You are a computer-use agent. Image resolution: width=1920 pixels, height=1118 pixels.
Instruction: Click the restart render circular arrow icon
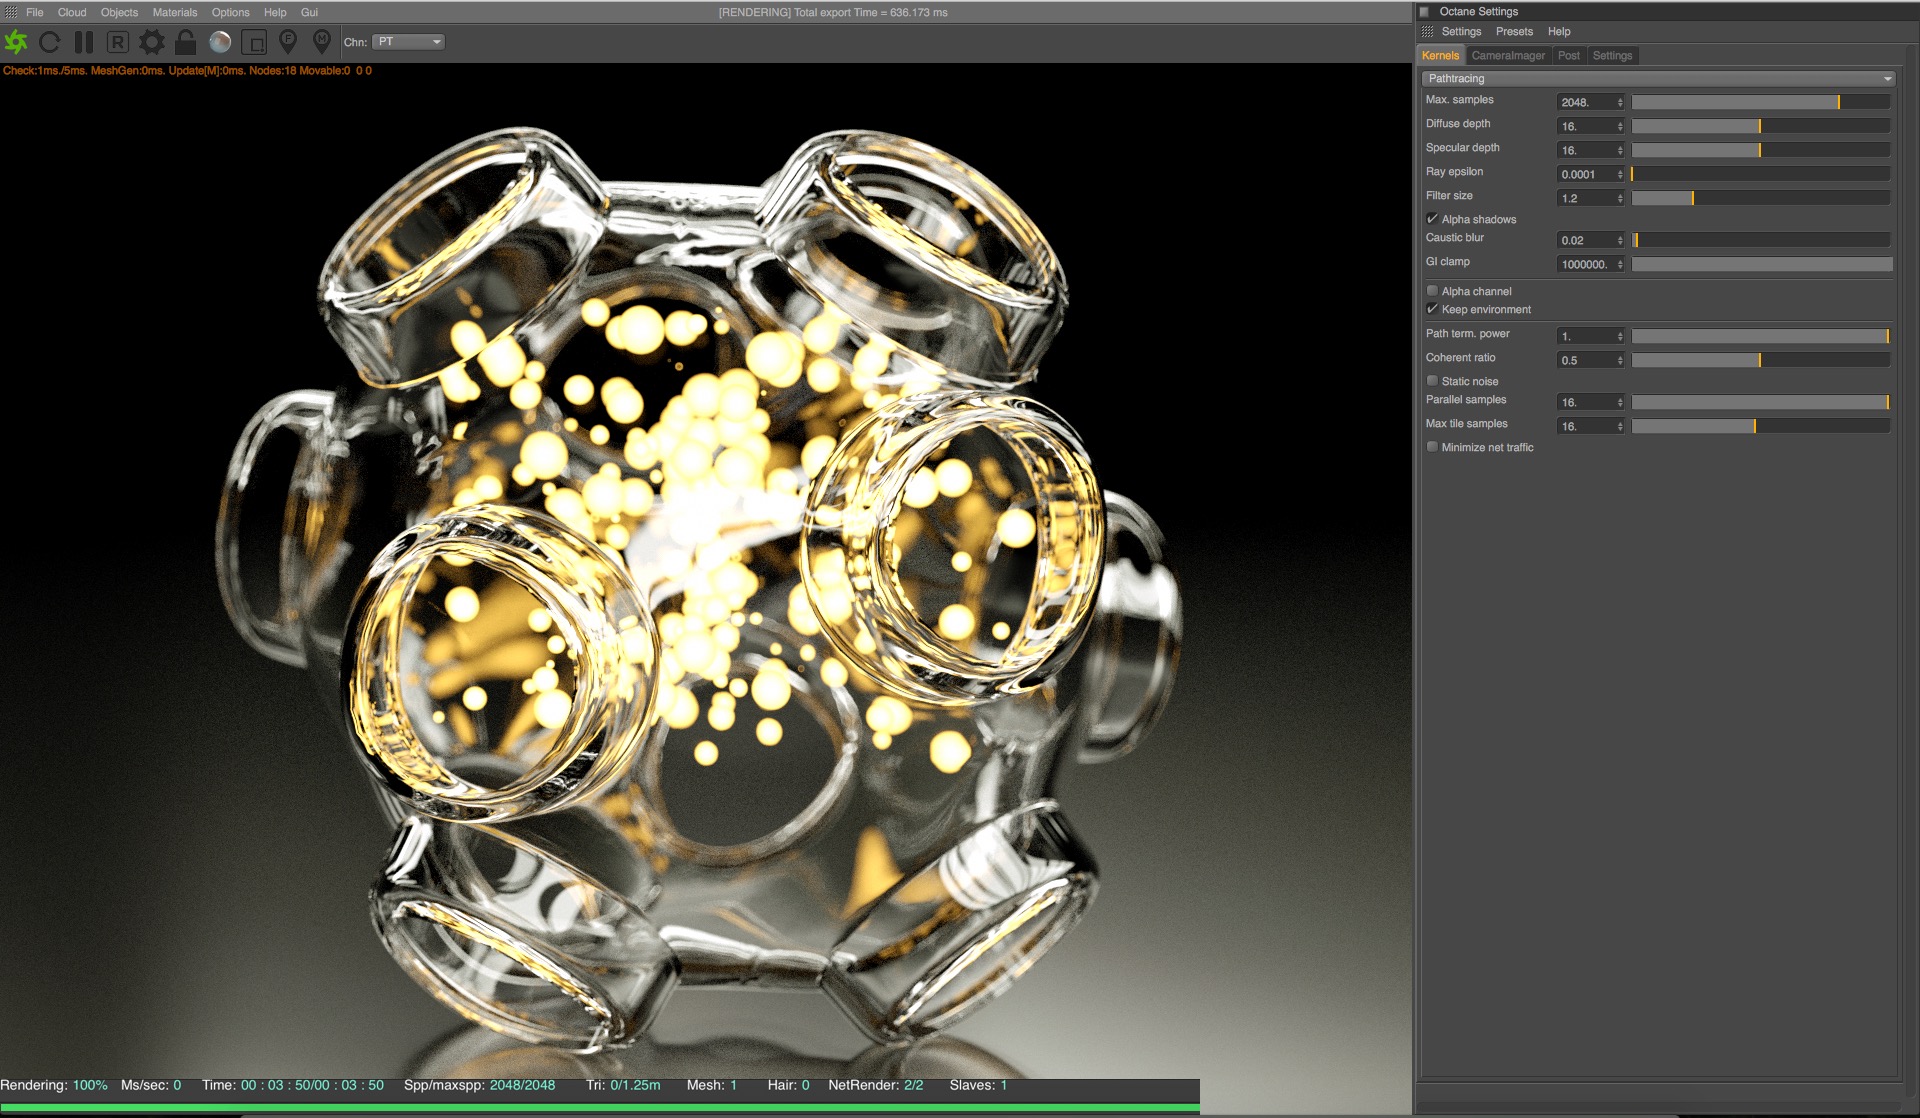coord(50,42)
